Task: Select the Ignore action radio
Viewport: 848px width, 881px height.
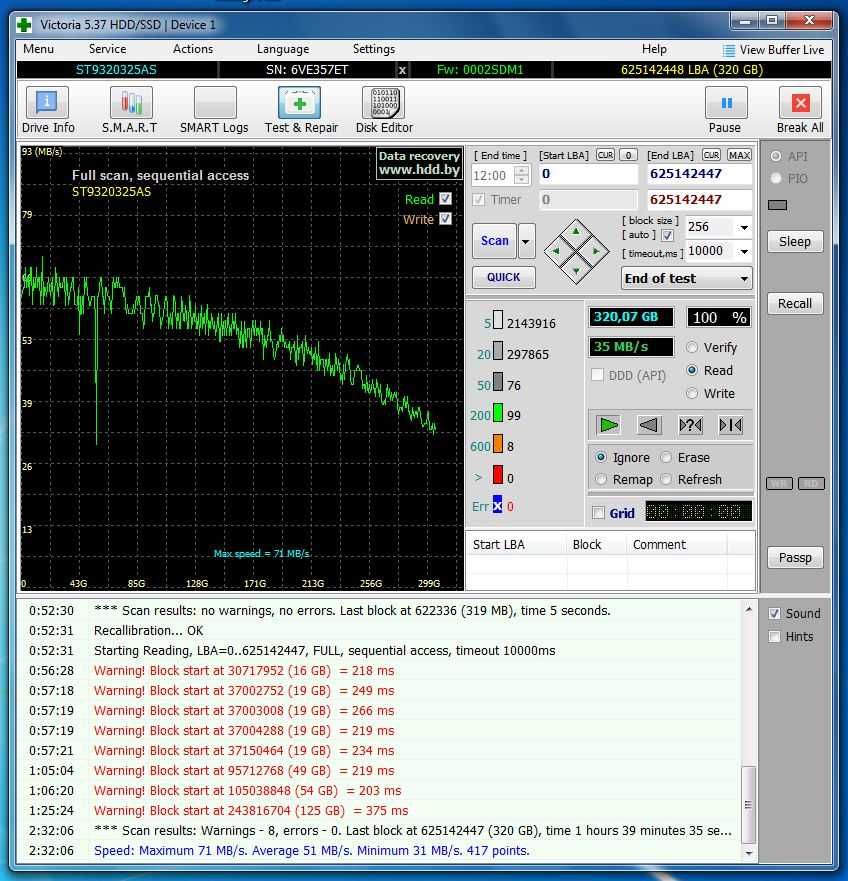Action: point(601,457)
